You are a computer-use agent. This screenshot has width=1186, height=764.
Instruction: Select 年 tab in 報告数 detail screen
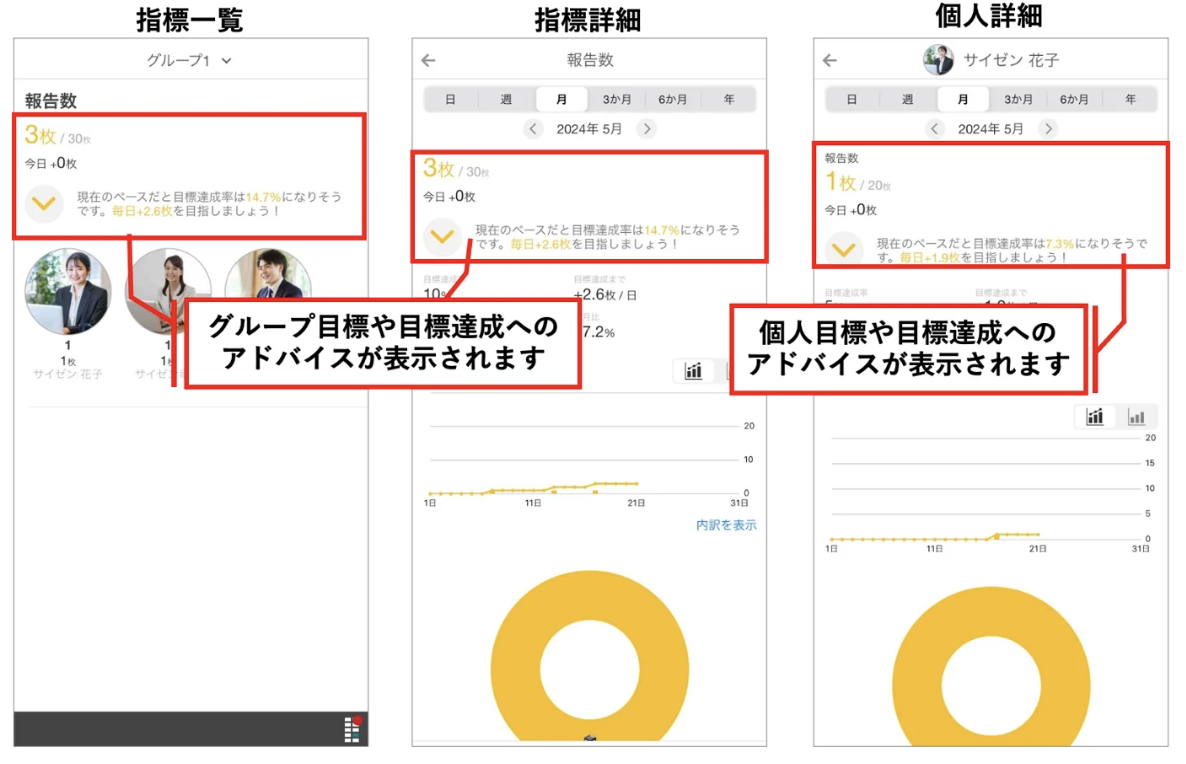coord(728,99)
